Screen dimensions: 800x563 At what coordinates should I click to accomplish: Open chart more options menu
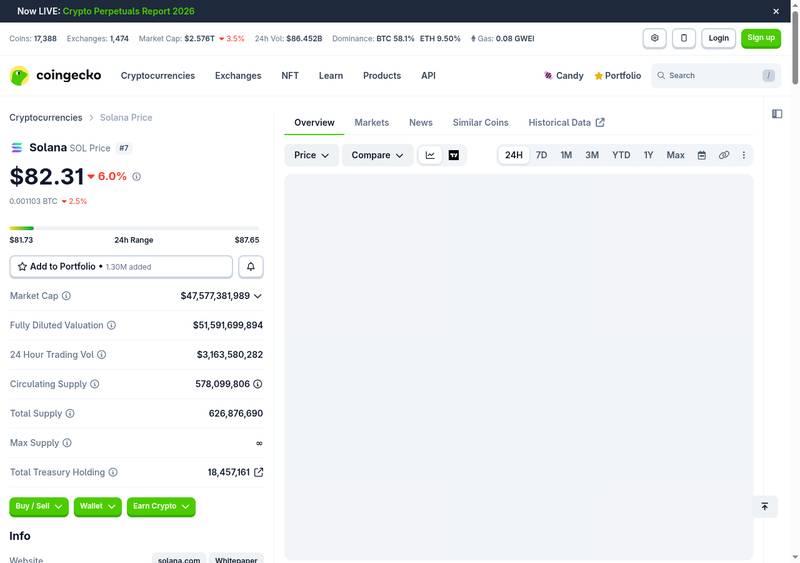pyautogui.click(x=743, y=155)
